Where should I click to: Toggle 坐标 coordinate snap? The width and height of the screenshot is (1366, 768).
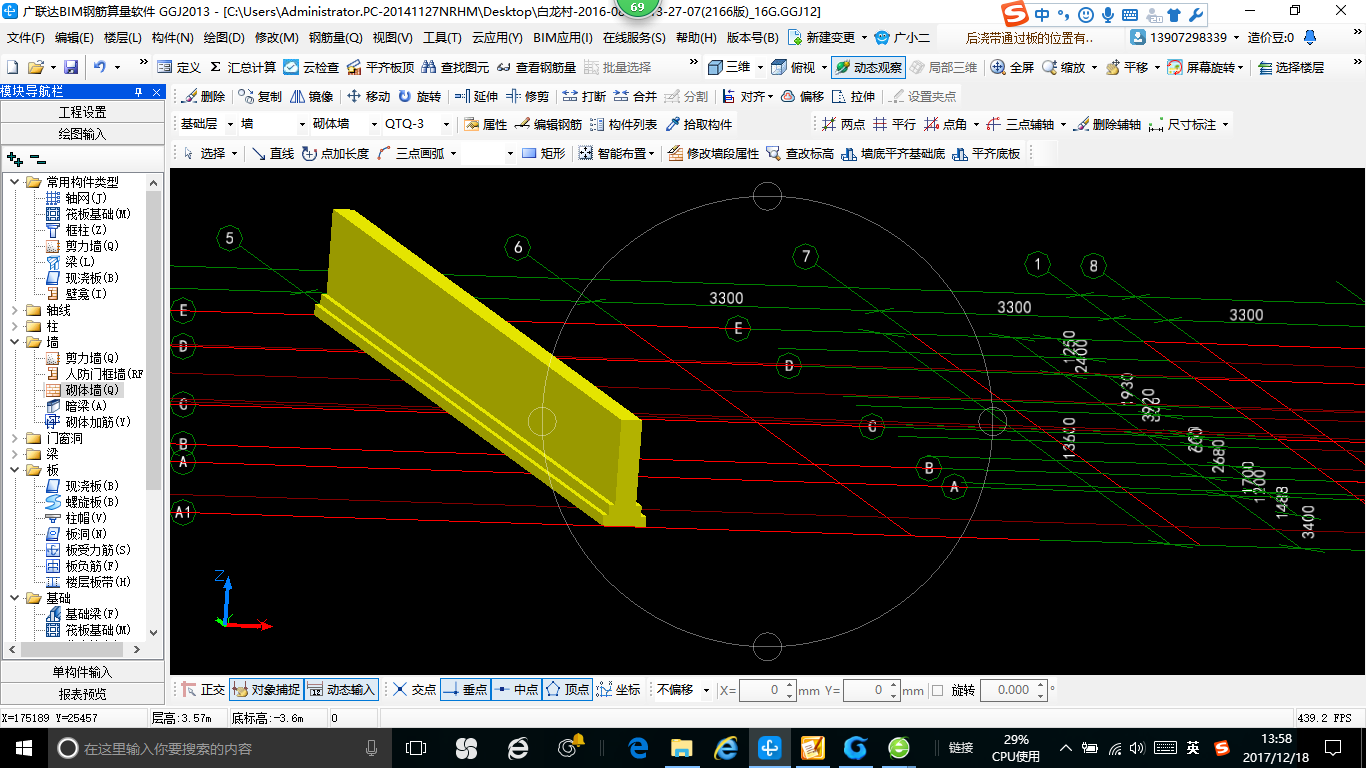(618, 690)
